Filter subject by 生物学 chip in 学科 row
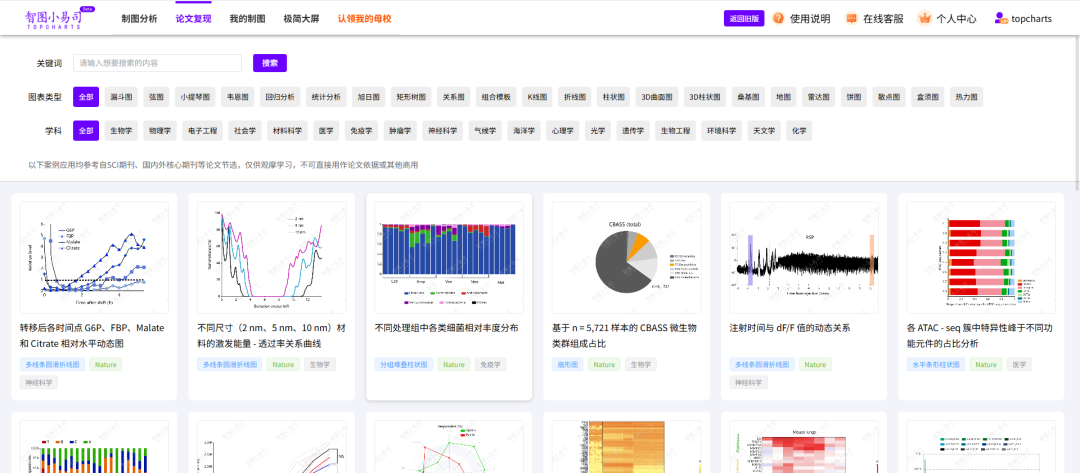This screenshot has width=1080, height=473. [122, 131]
